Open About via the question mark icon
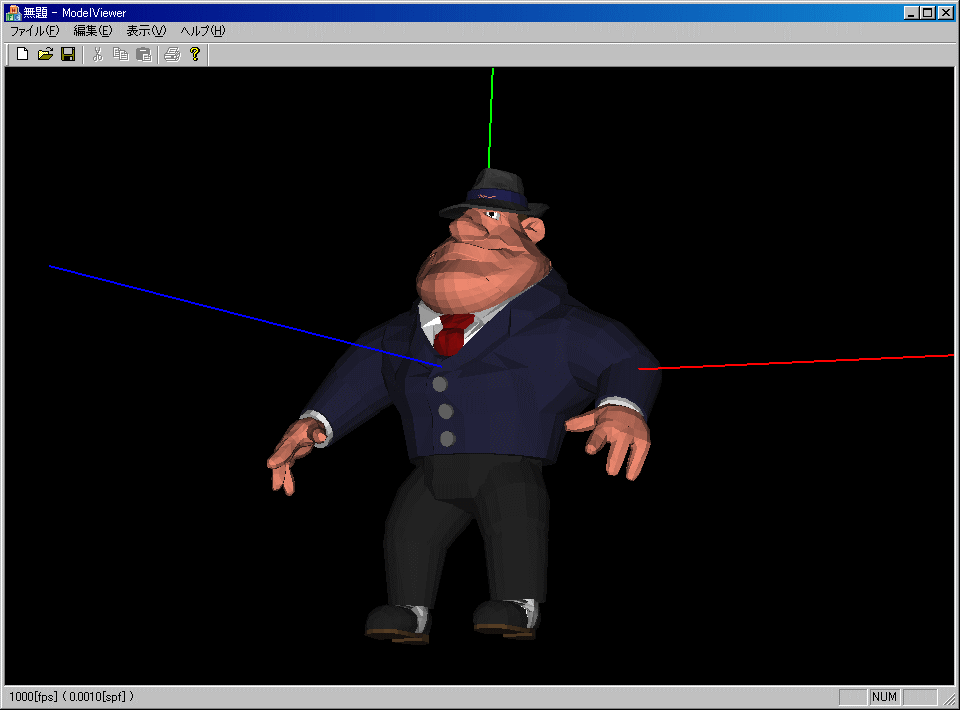This screenshot has height=710, width=960. [195, 54]
